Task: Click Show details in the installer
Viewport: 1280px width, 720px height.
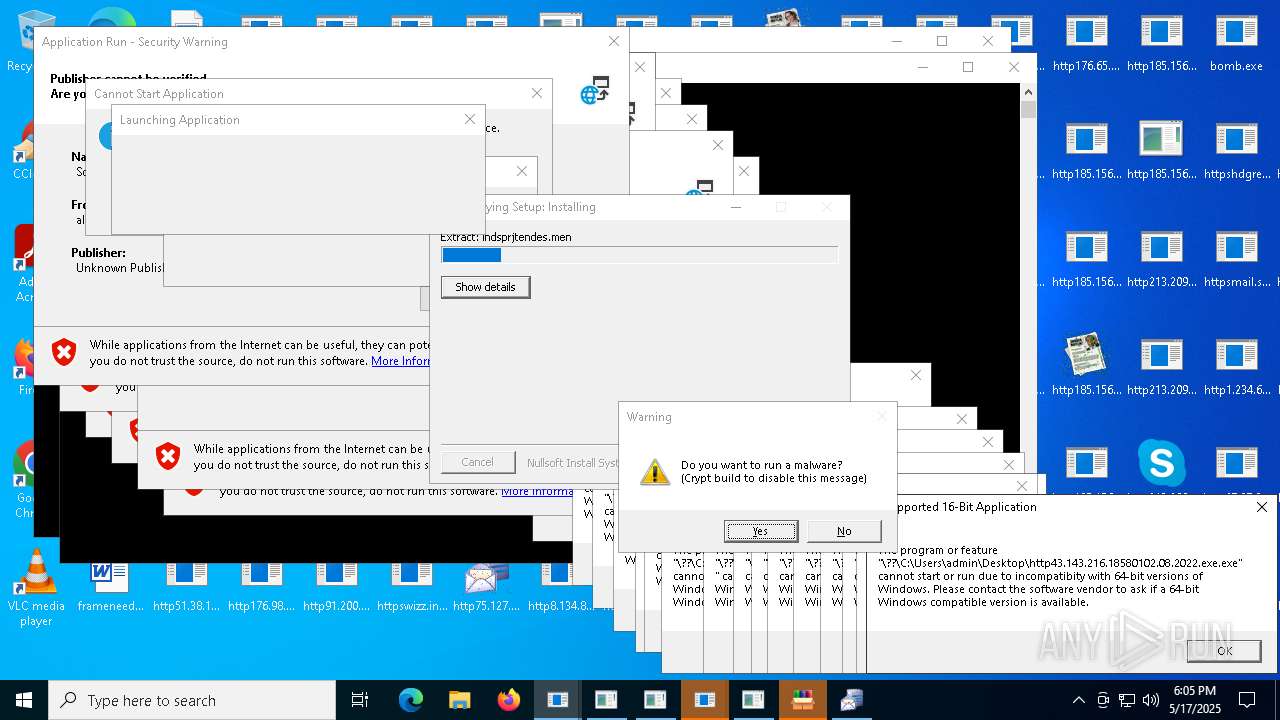Action: coord(485,287)
